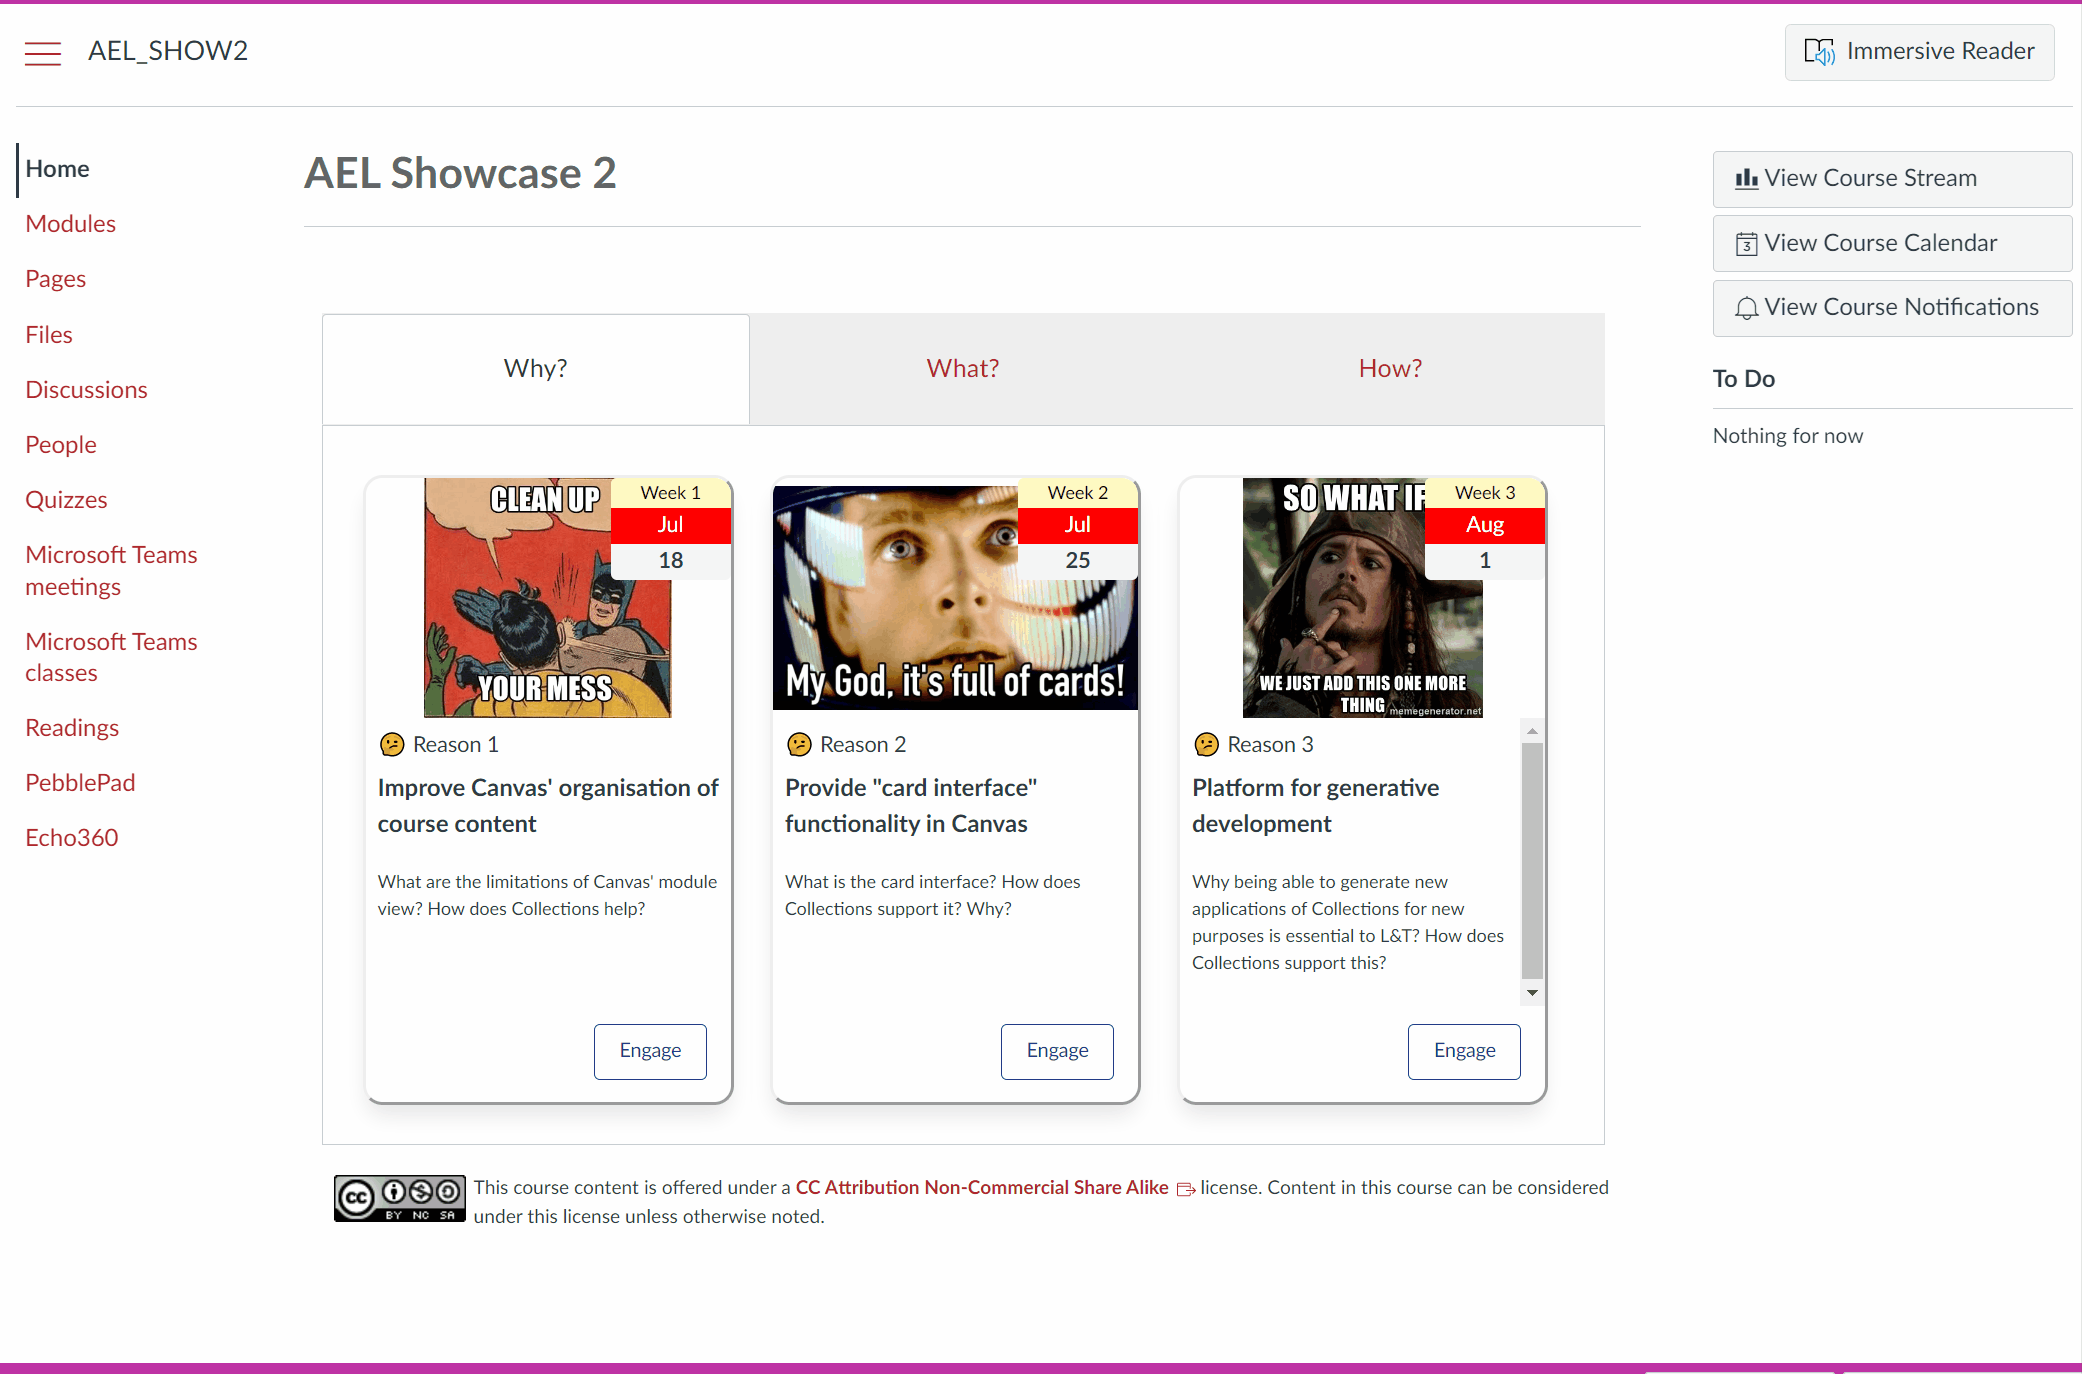Viewport: 2082px width, 1374px height.
Task: Click the calendar icon for Course Calendar
Action: (1746, 244)
